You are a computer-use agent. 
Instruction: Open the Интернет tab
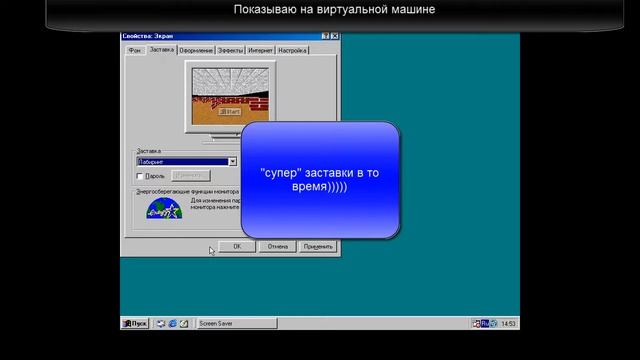[260, 50]
